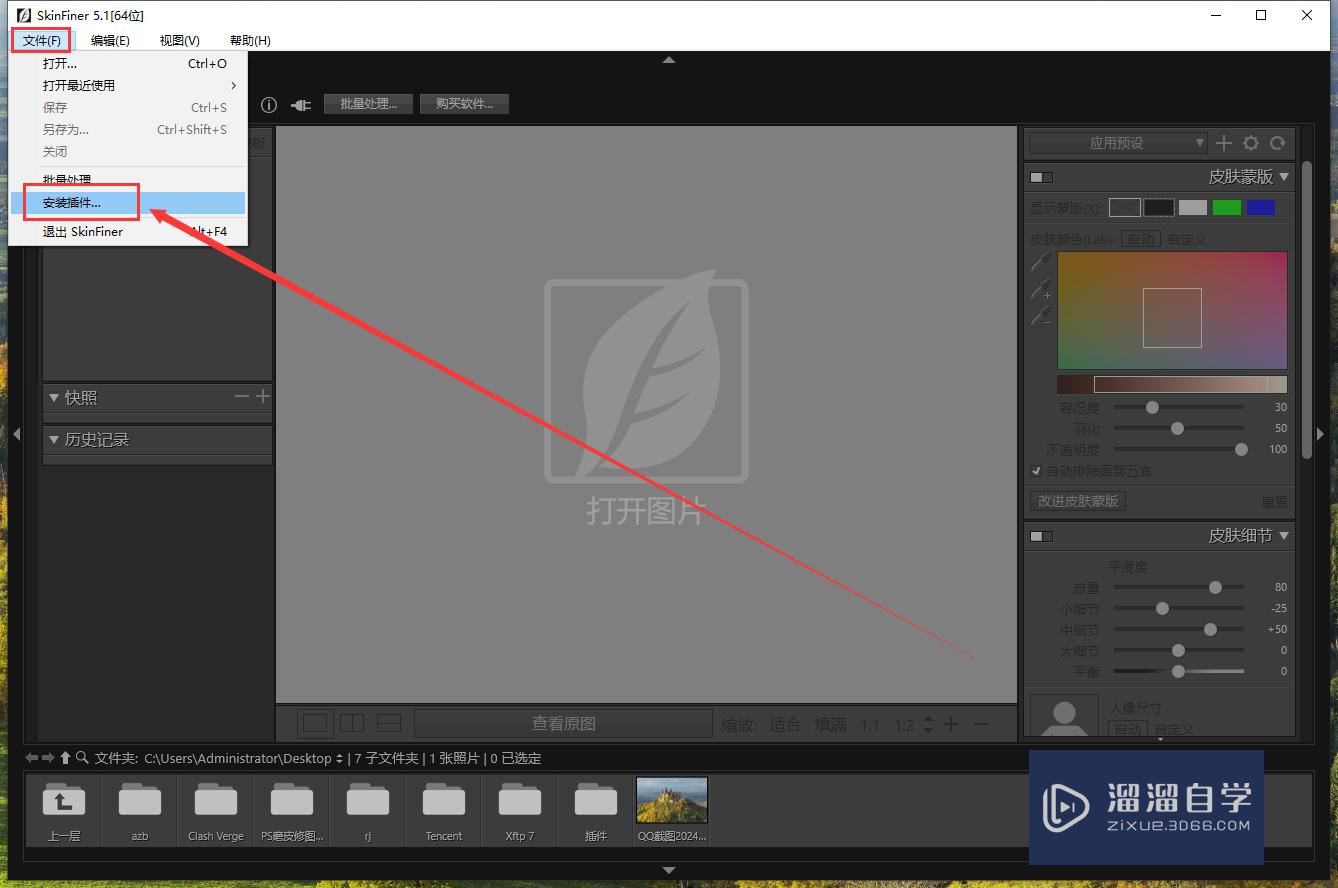Viewport: 1338px width, 888px height.
Task: Click 适合 zoom option
Action: 785,724
